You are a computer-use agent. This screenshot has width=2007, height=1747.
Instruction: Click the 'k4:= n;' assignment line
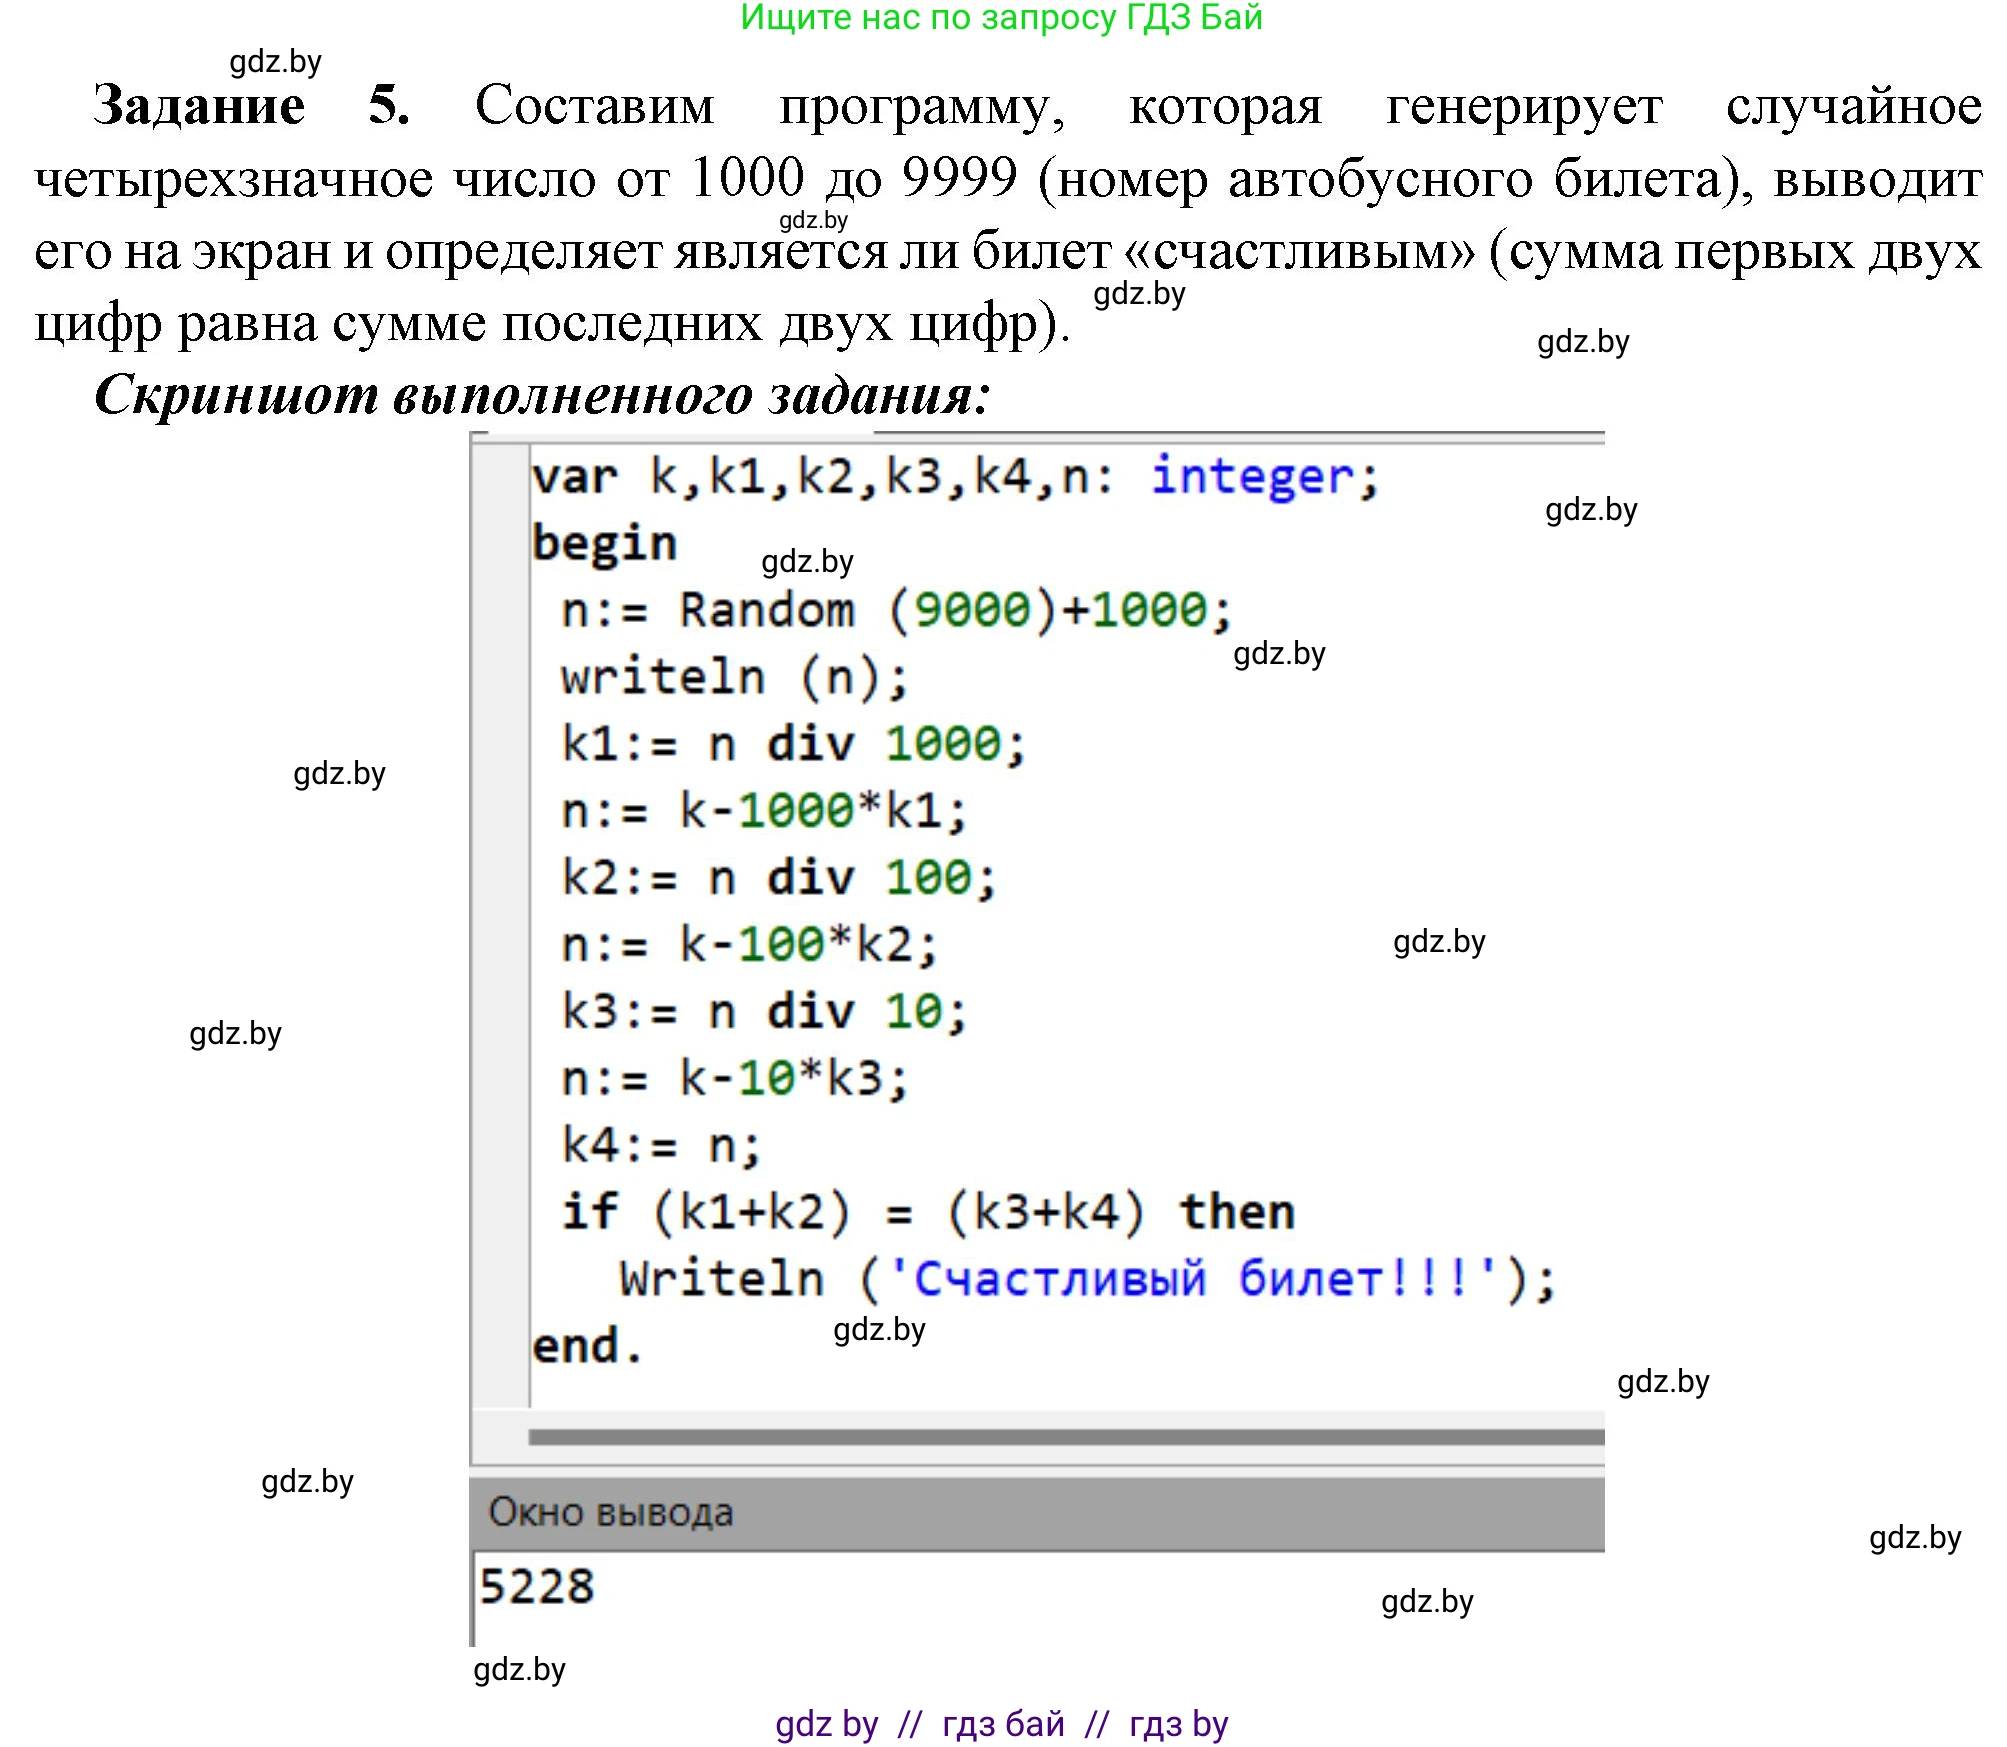(x=660, y=1143)
